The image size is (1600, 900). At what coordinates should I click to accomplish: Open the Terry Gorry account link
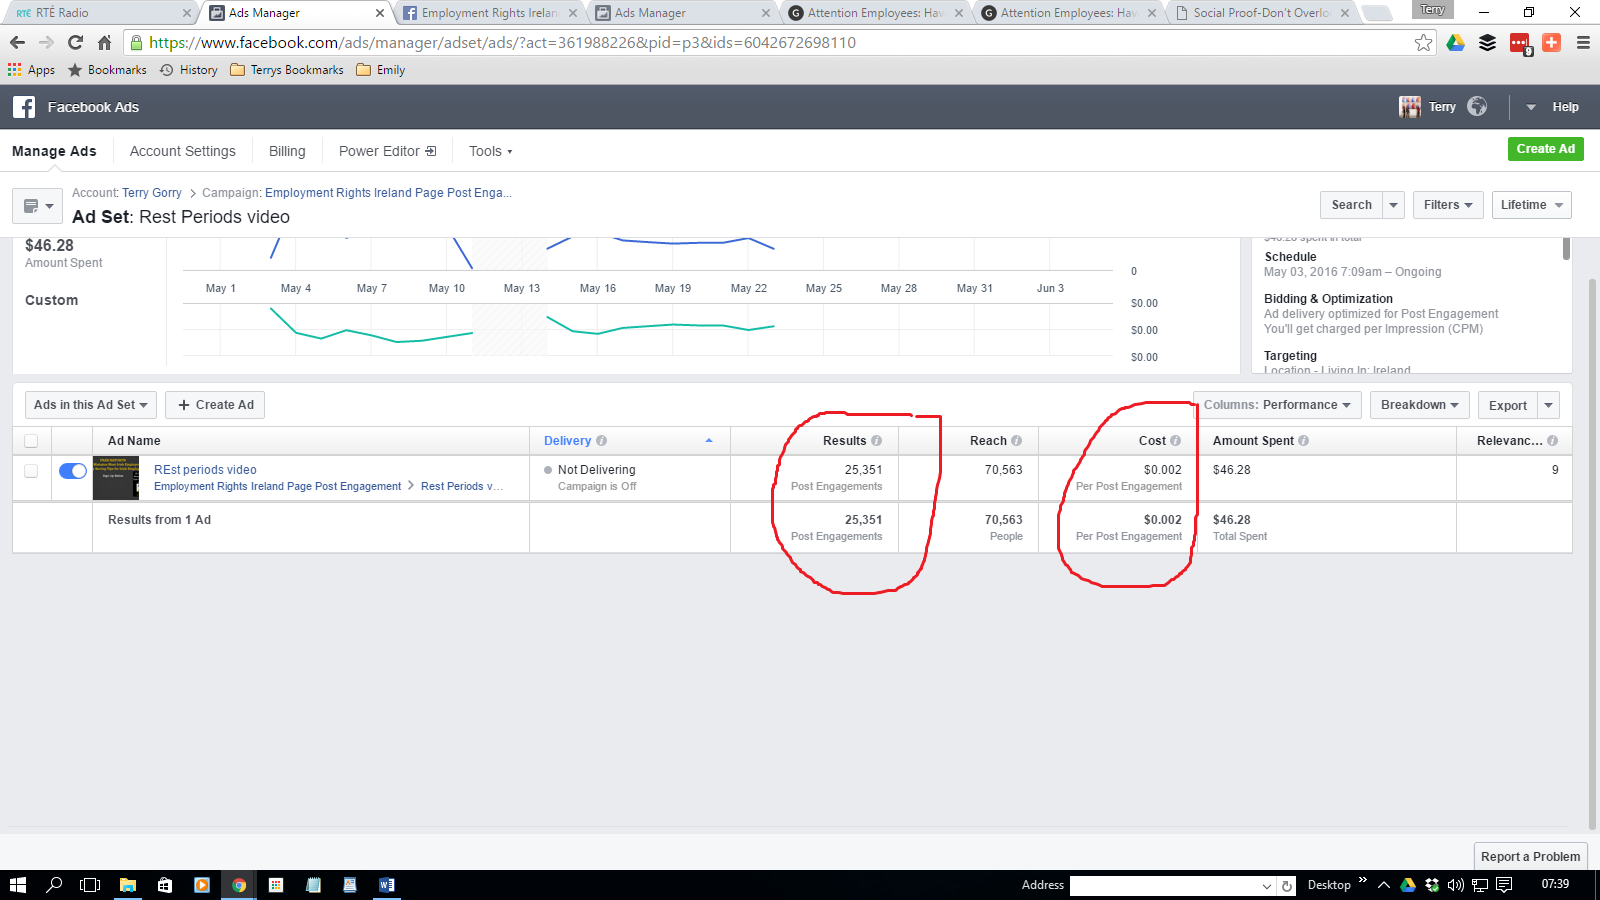[152, 193]
